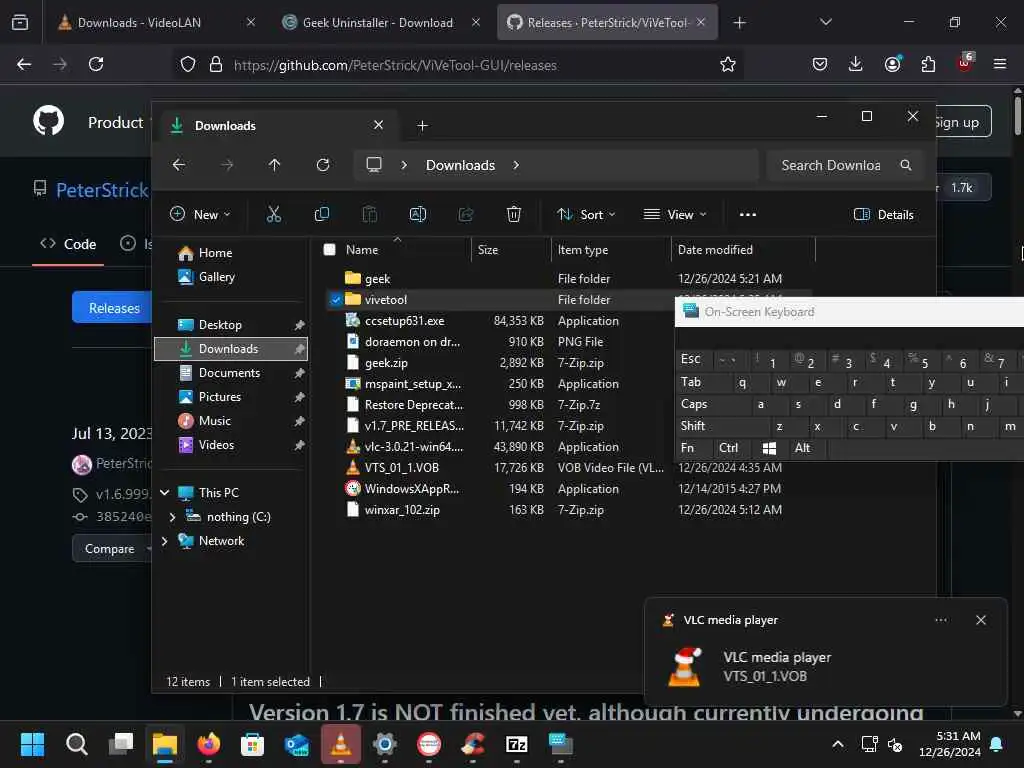Toggle the select-all checkbox in Name header
This screenshot has height=768, width=1024.
(x=330, y=249)
